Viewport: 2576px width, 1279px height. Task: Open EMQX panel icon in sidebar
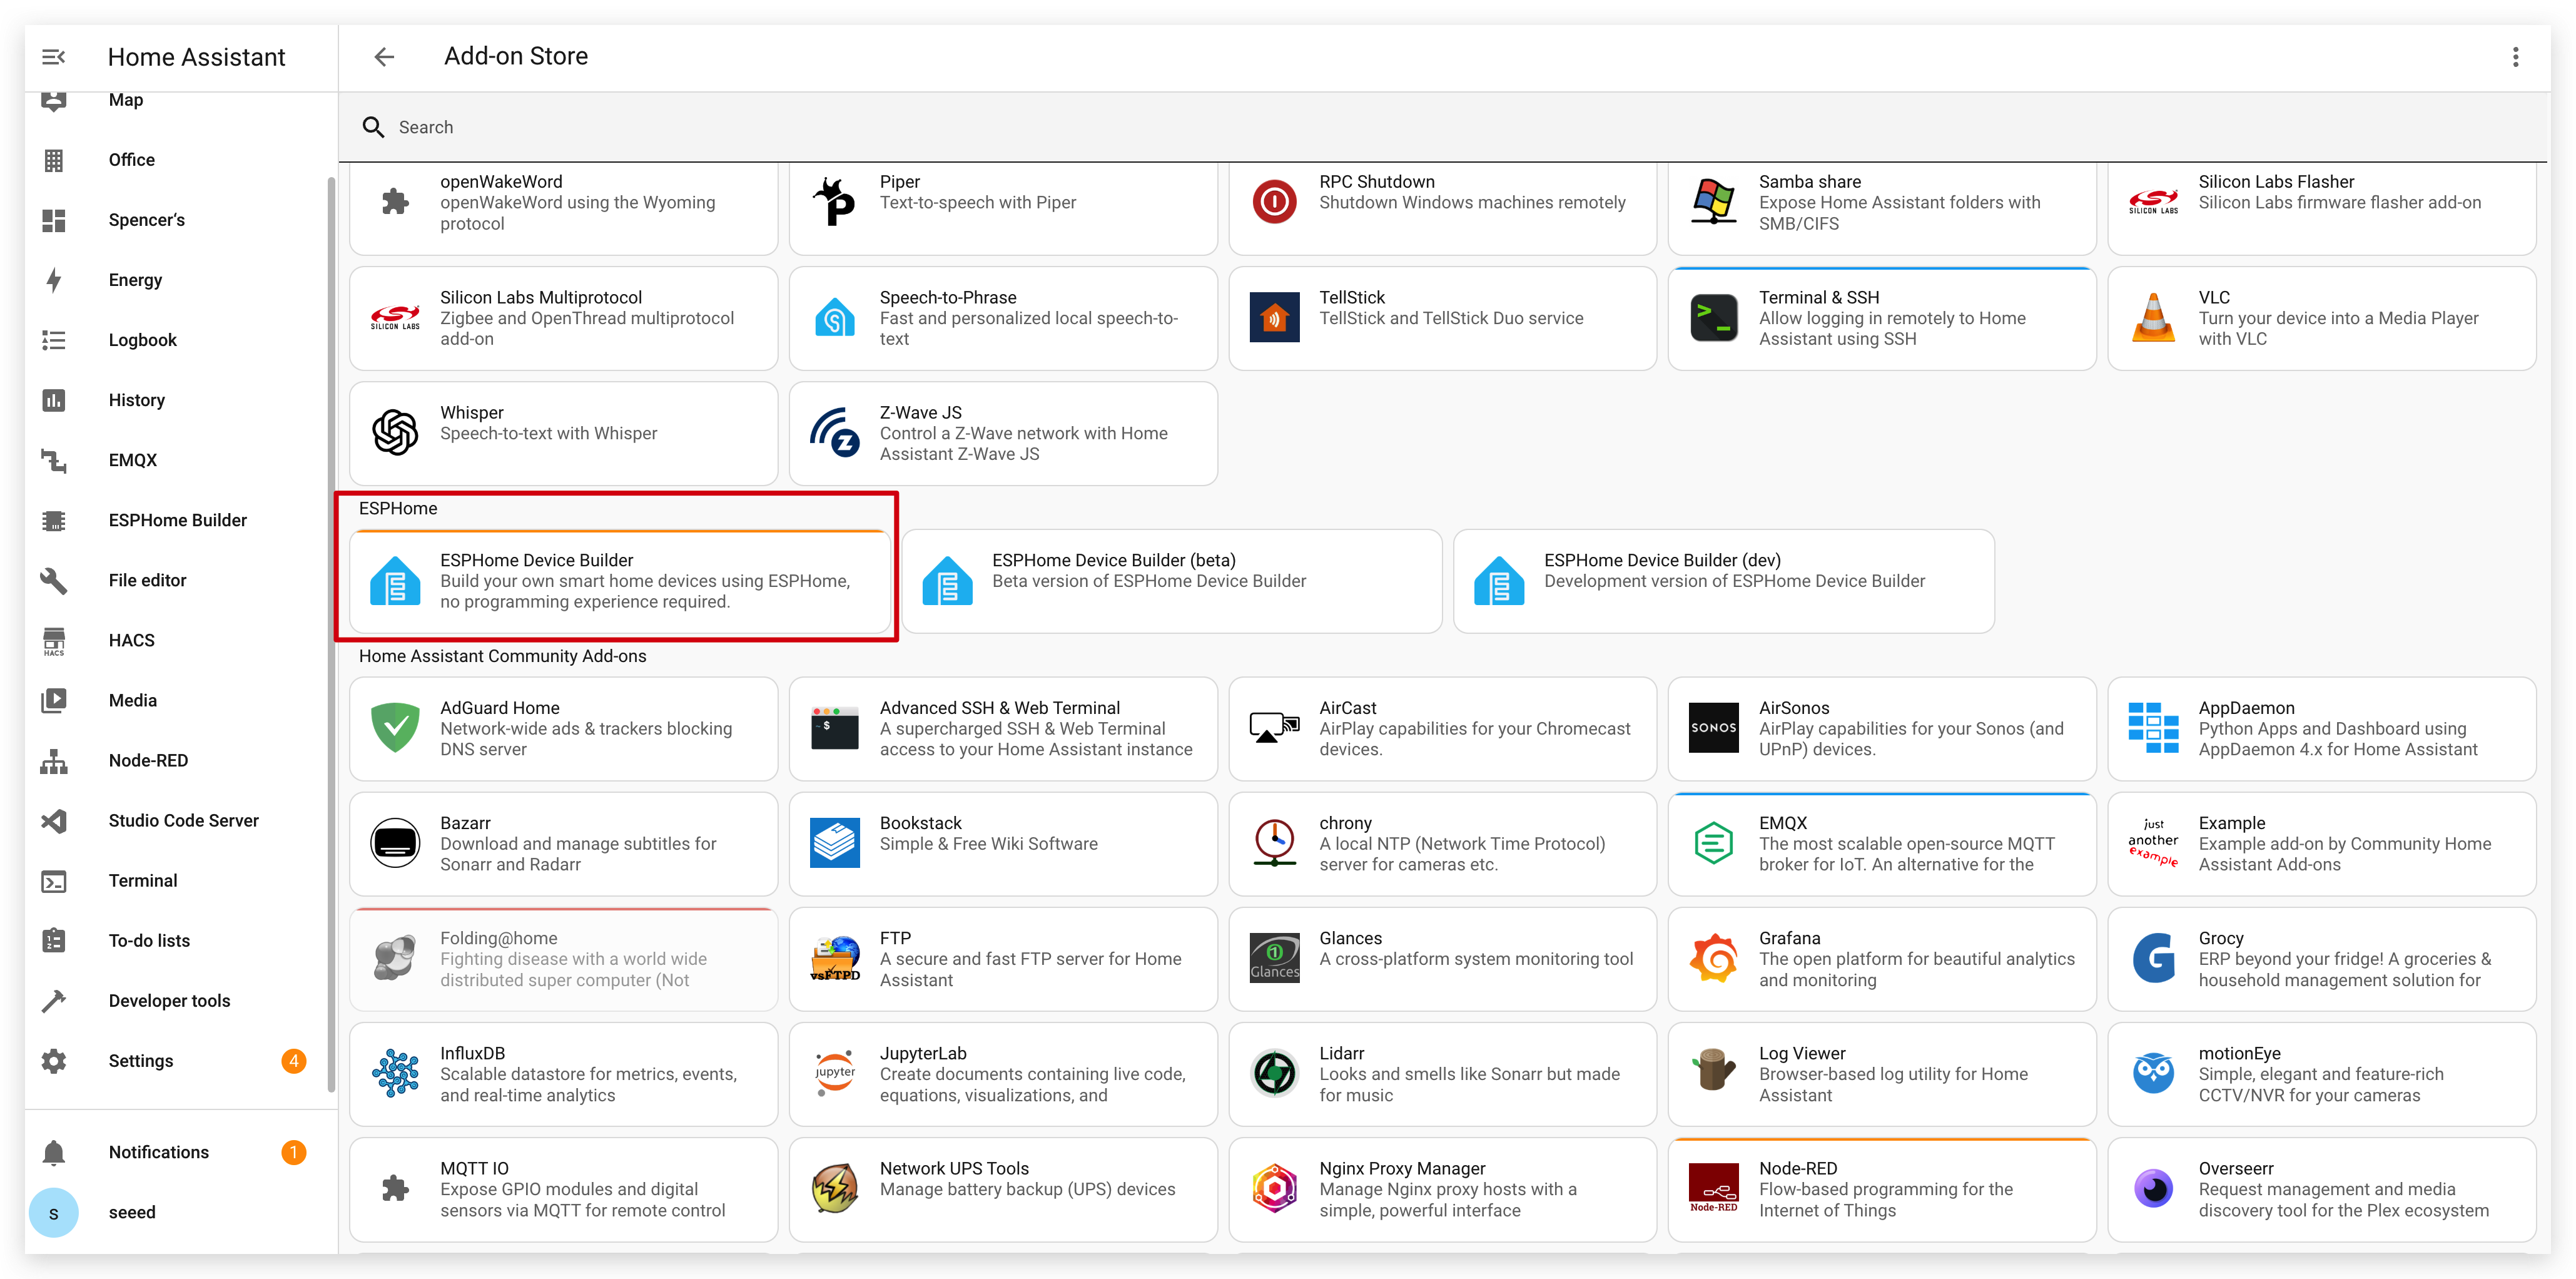click(54, 460)
